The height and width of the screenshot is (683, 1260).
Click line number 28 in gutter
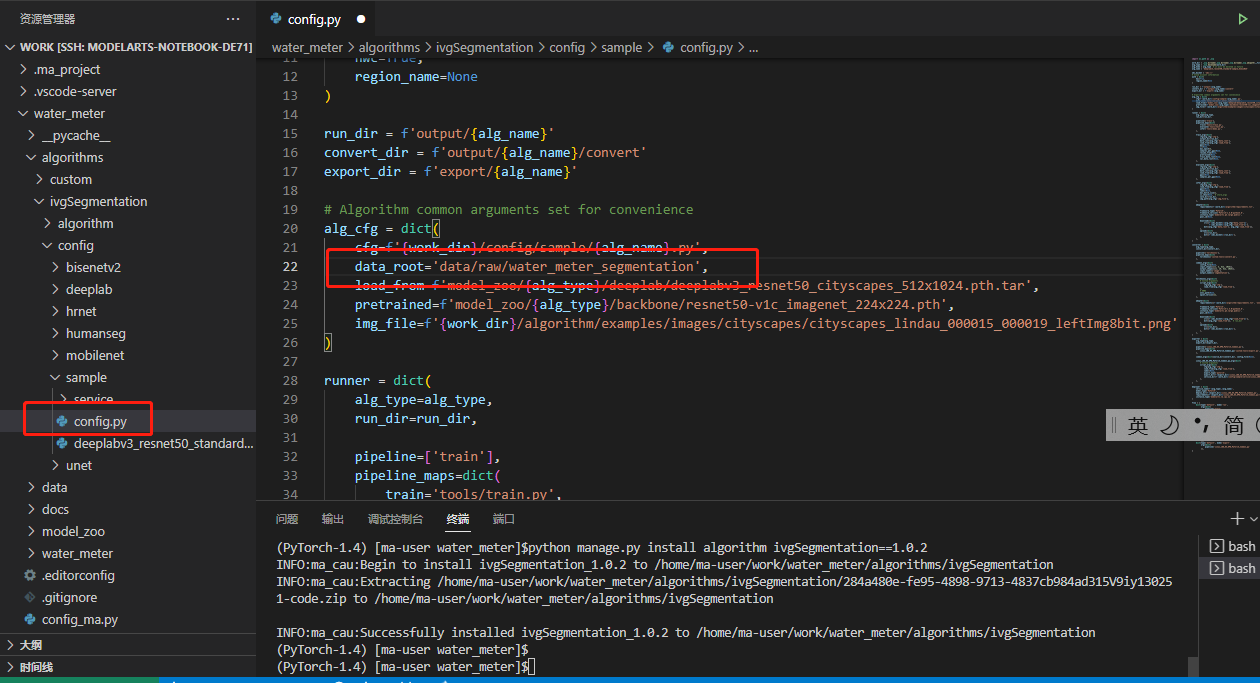290,381
